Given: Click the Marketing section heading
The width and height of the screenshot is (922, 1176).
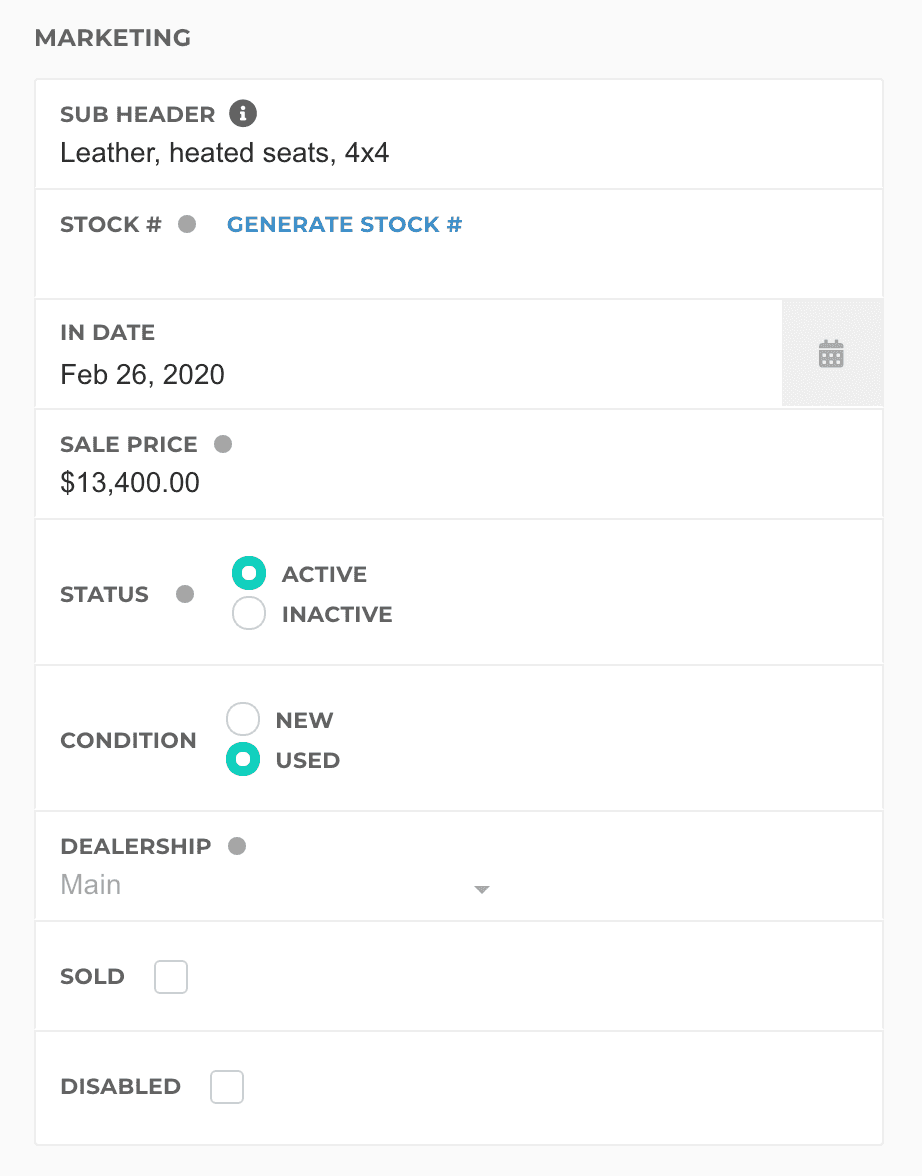Looking at the screenshot, I should coord(113,38).
